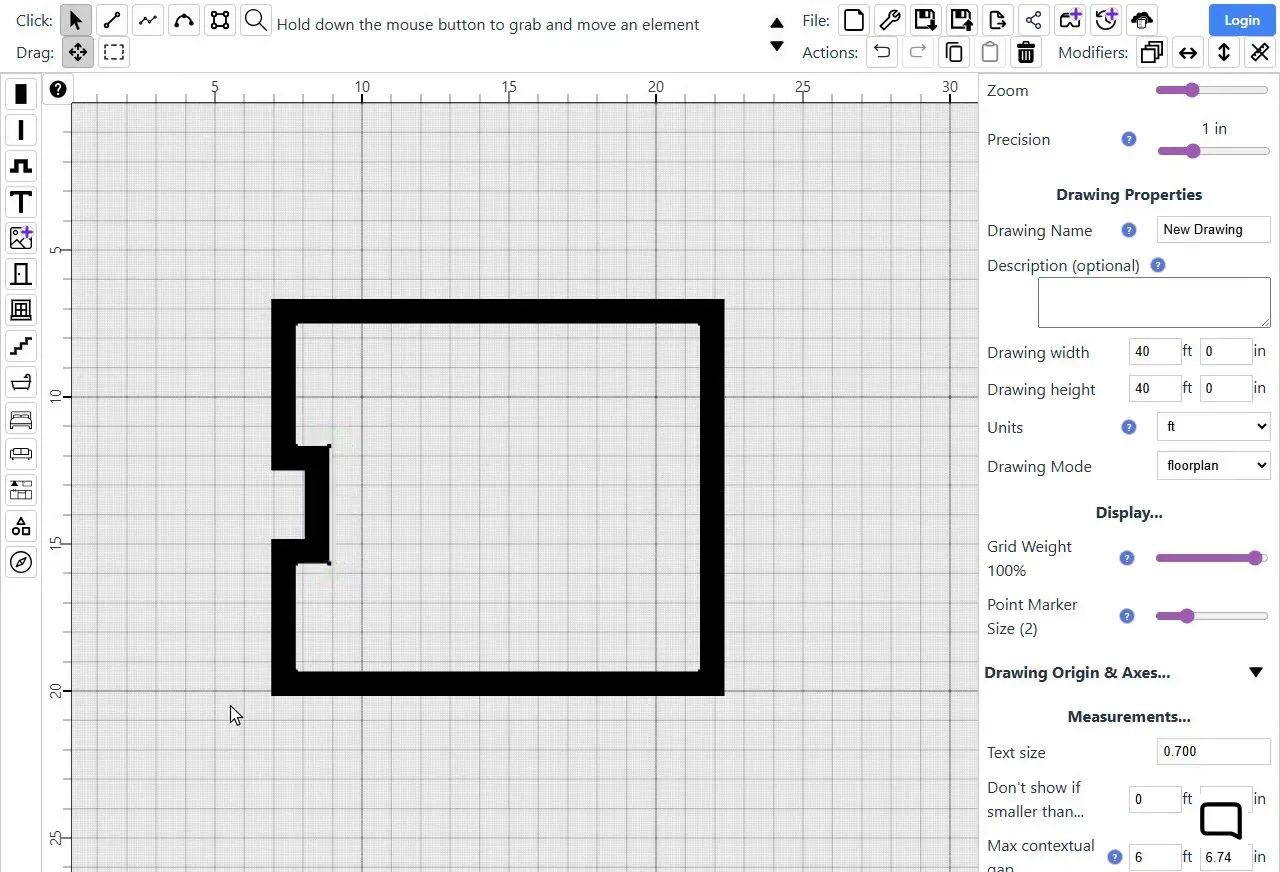
Task: Enable the marquee selection drag mode
Action: [114, 52]
